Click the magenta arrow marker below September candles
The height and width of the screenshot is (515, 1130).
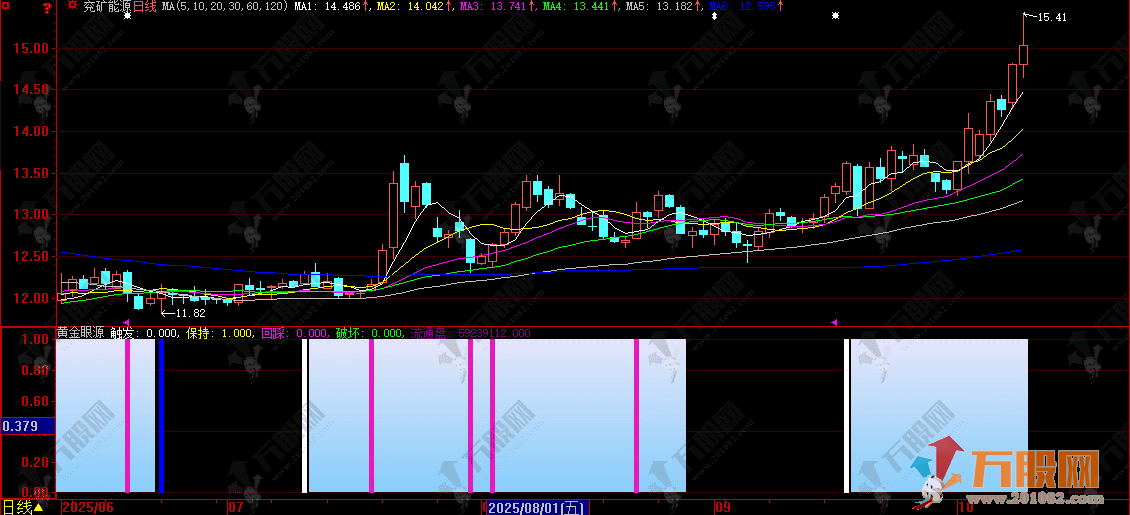834,322
